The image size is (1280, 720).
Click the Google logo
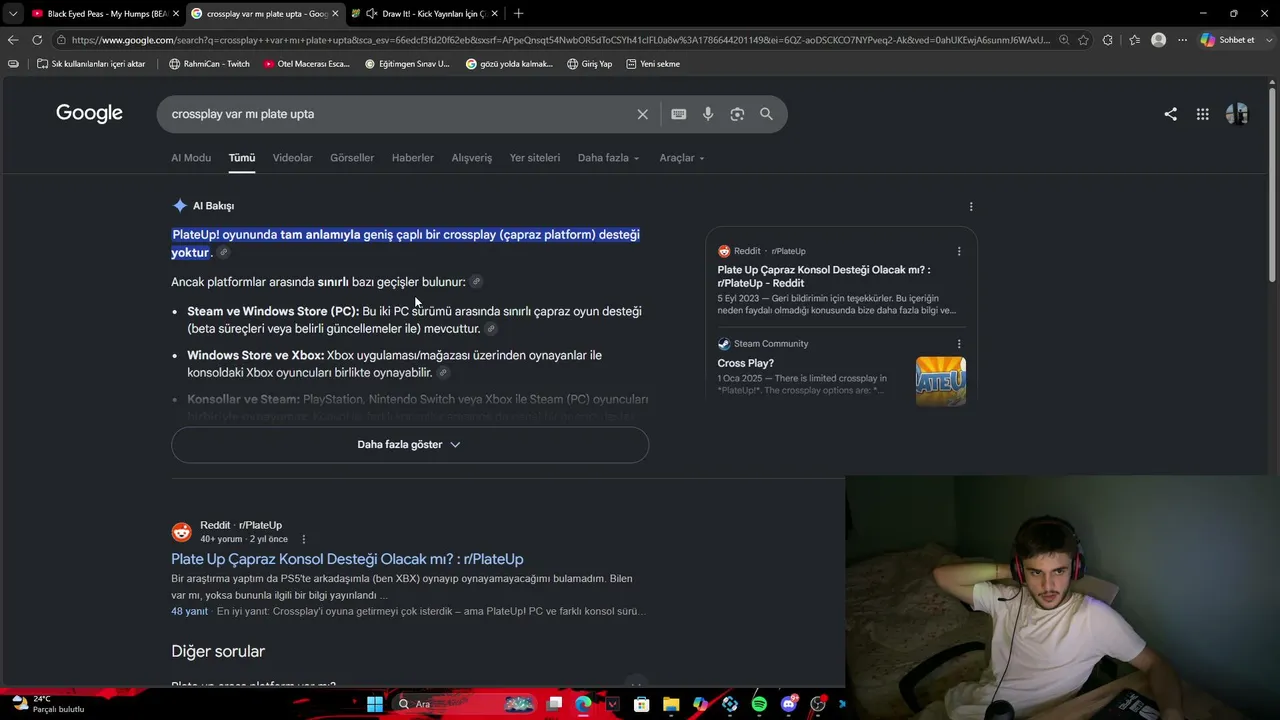click(x=89, y=114)
